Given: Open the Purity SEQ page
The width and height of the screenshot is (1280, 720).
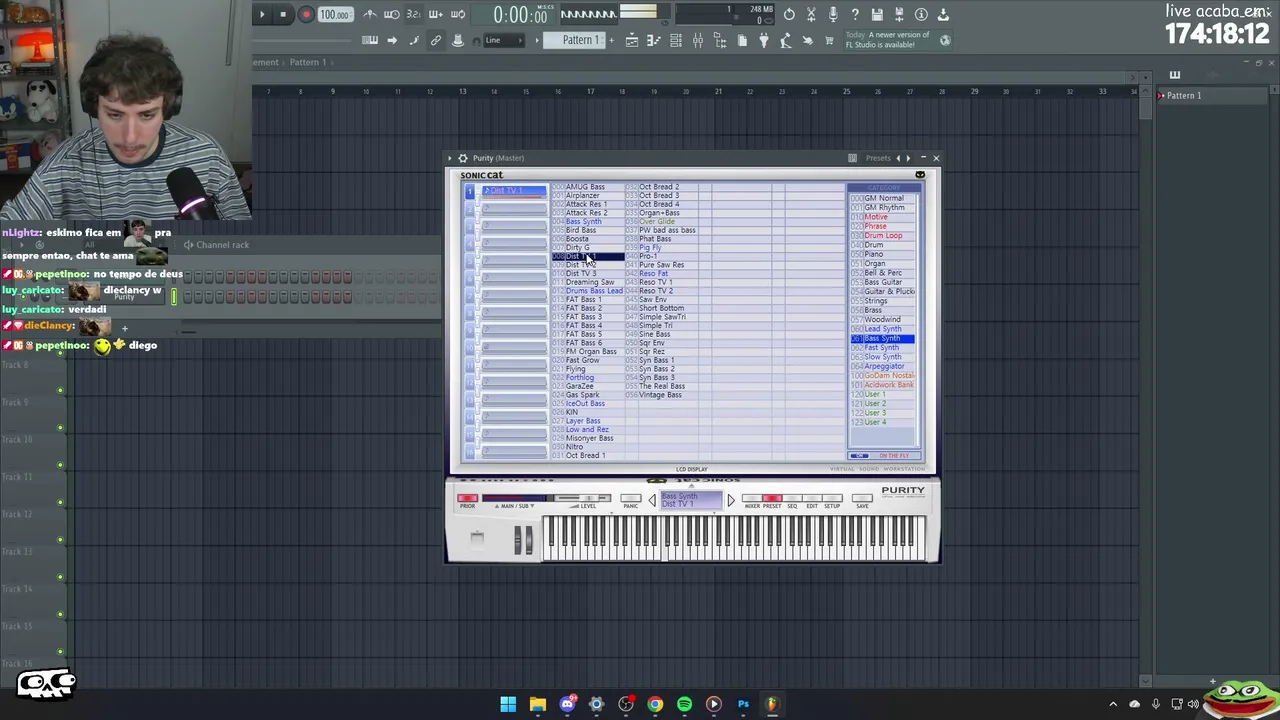Looking at the screenshot, I should 792,498.
